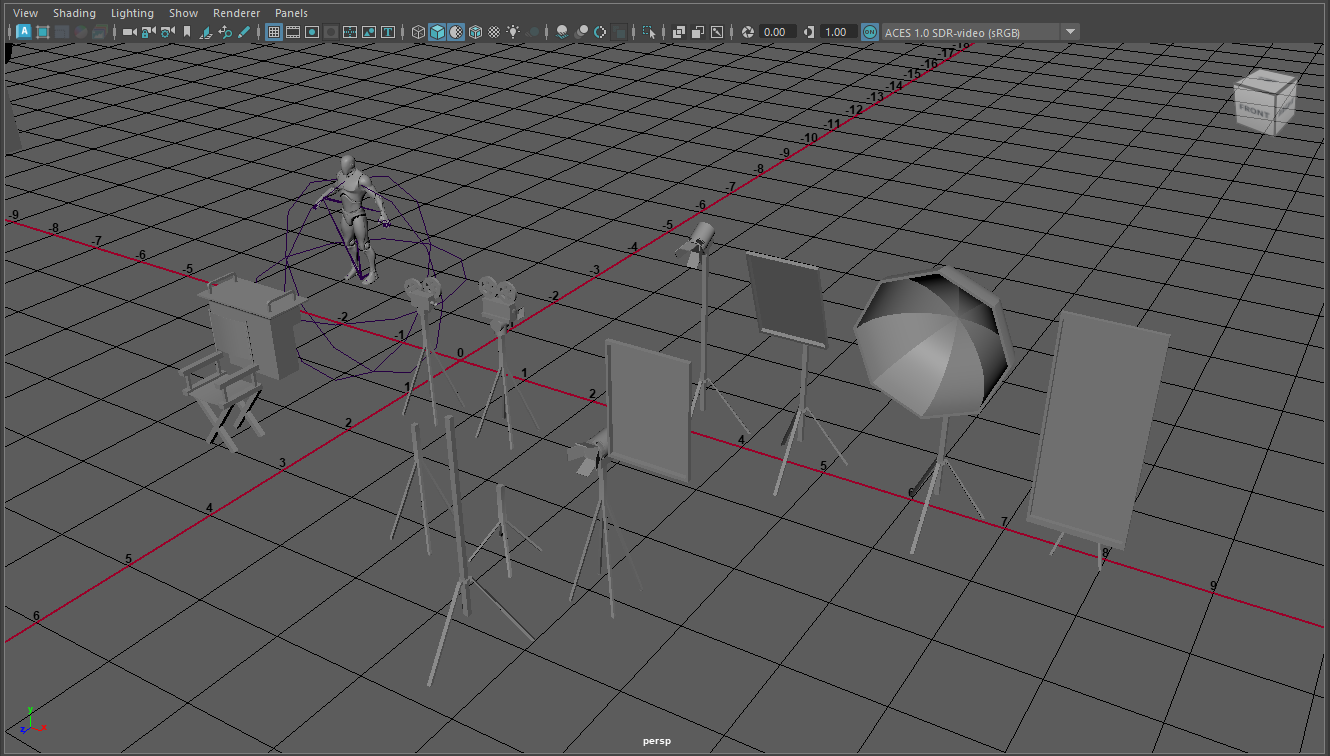Click the Use Default Material icon
This screenshot has height=756, width=1330.
click(x=456, y=32)
